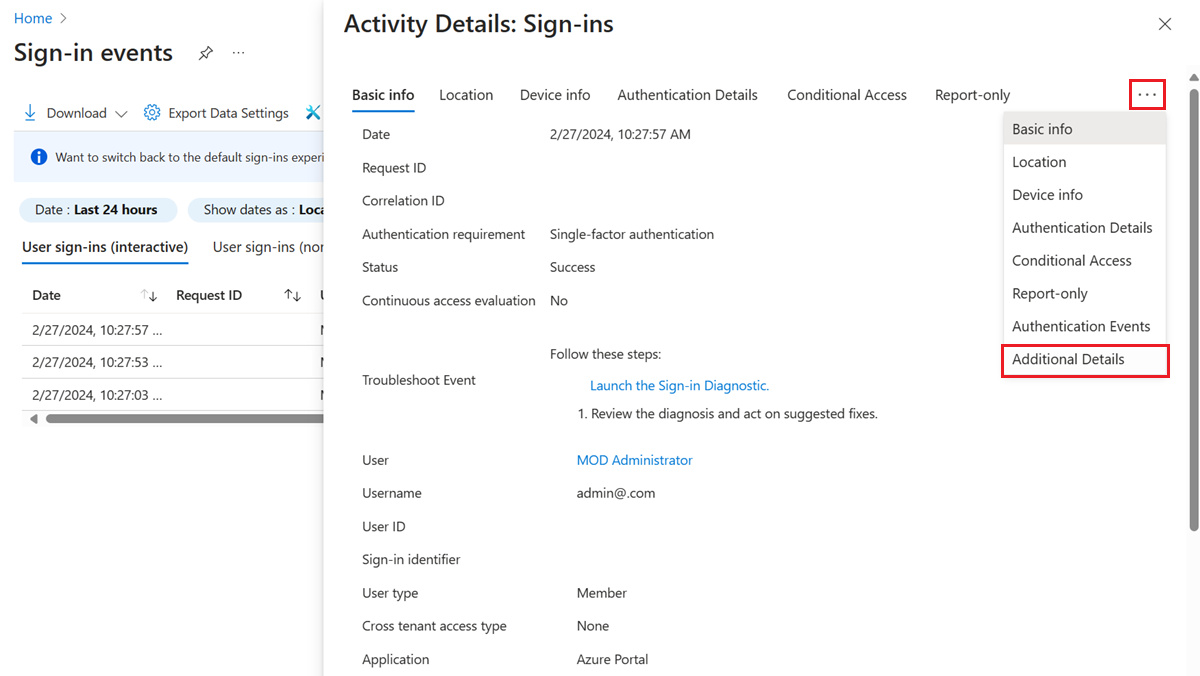1200x676 pixels.
Task: Click the info icon in the banner
Action: [x=39, y=157]
